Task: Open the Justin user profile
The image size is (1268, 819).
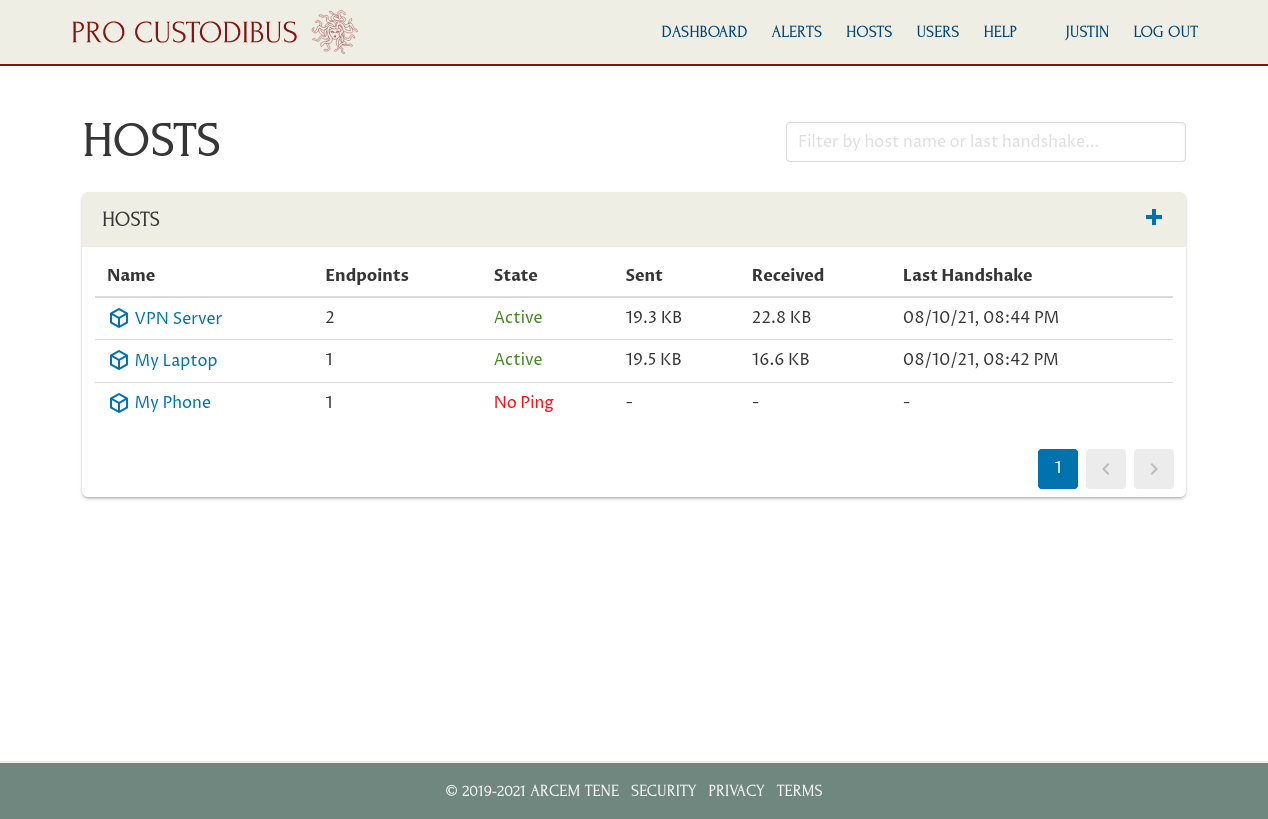Action: click(1087, 32)
